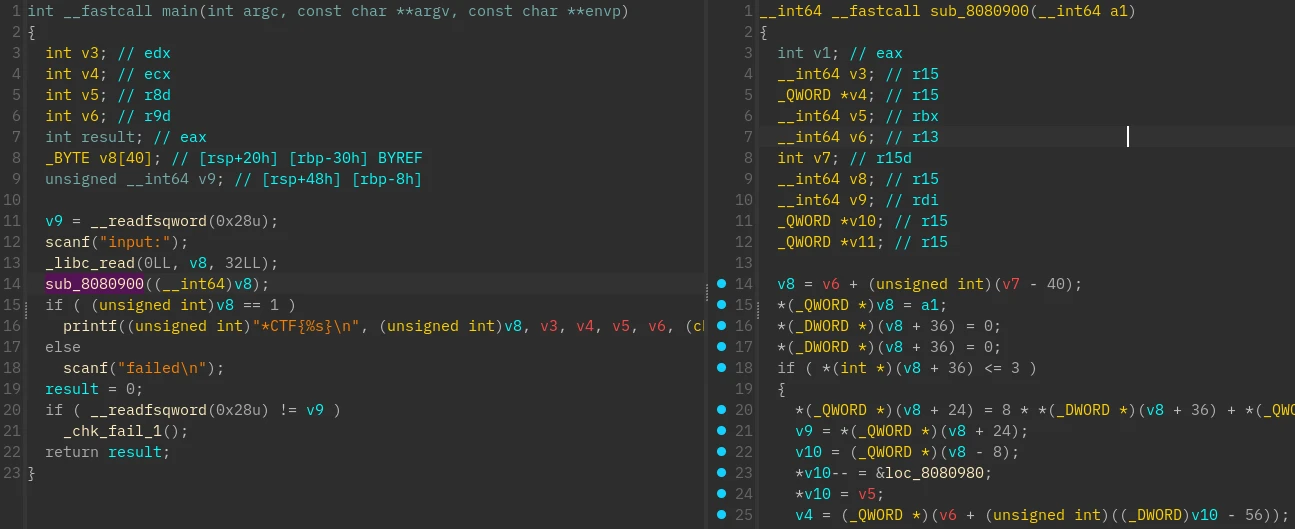Toggle breakpoint dot on line 25 in right pane
The width and height of the screenshot is (1295, 529).
[x=721, y=515]
